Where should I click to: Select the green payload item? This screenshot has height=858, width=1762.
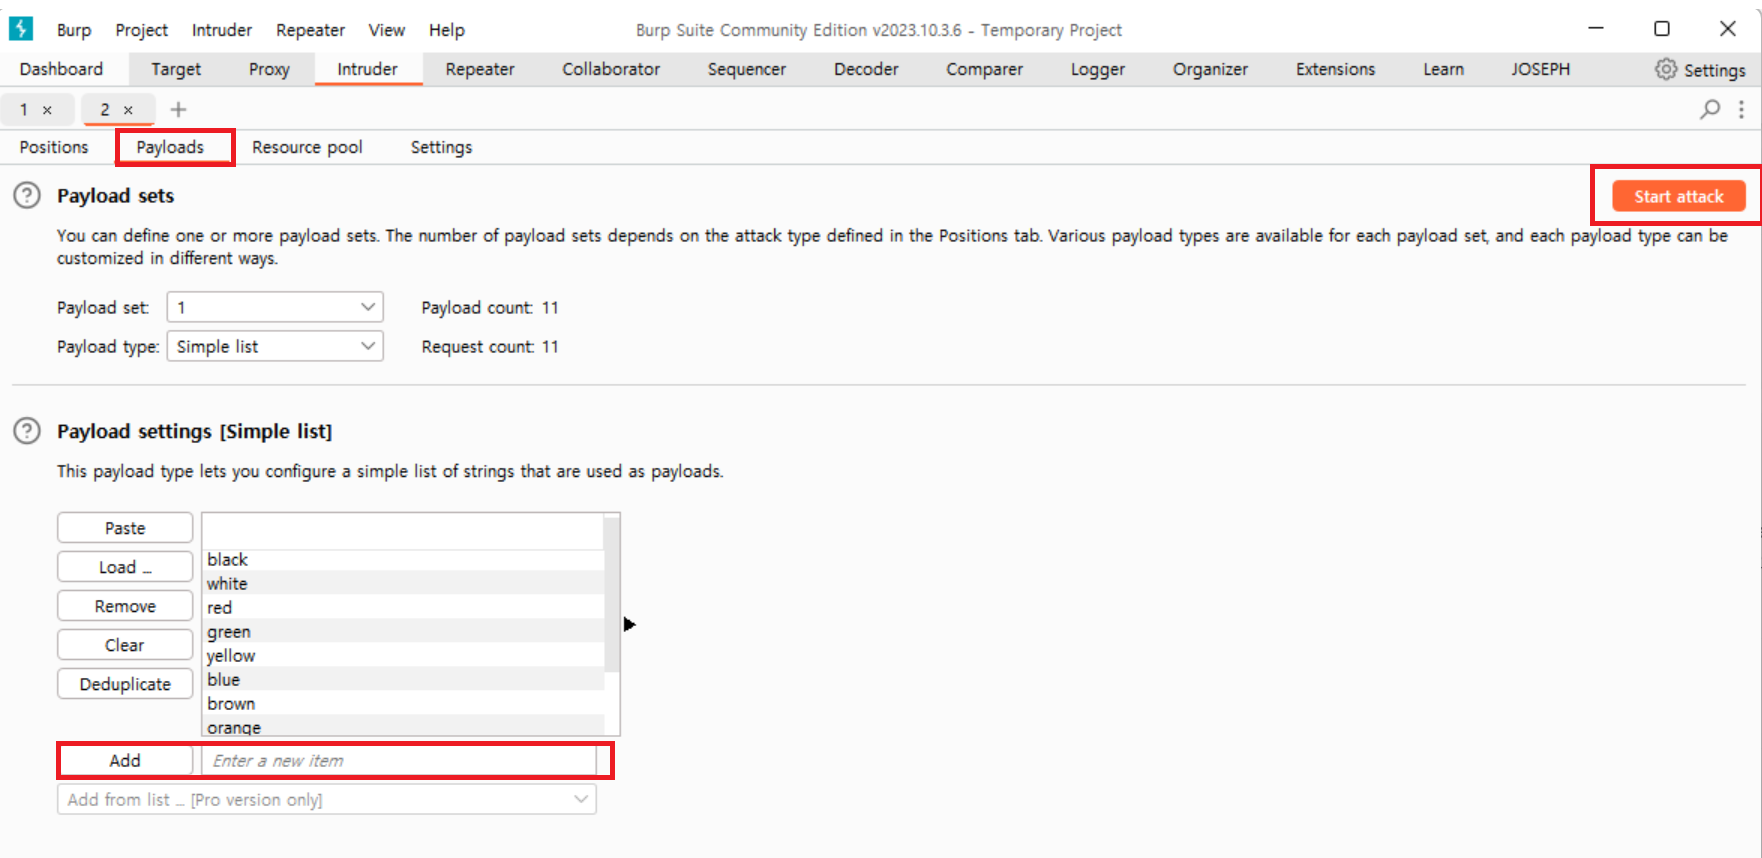(403, 631)
